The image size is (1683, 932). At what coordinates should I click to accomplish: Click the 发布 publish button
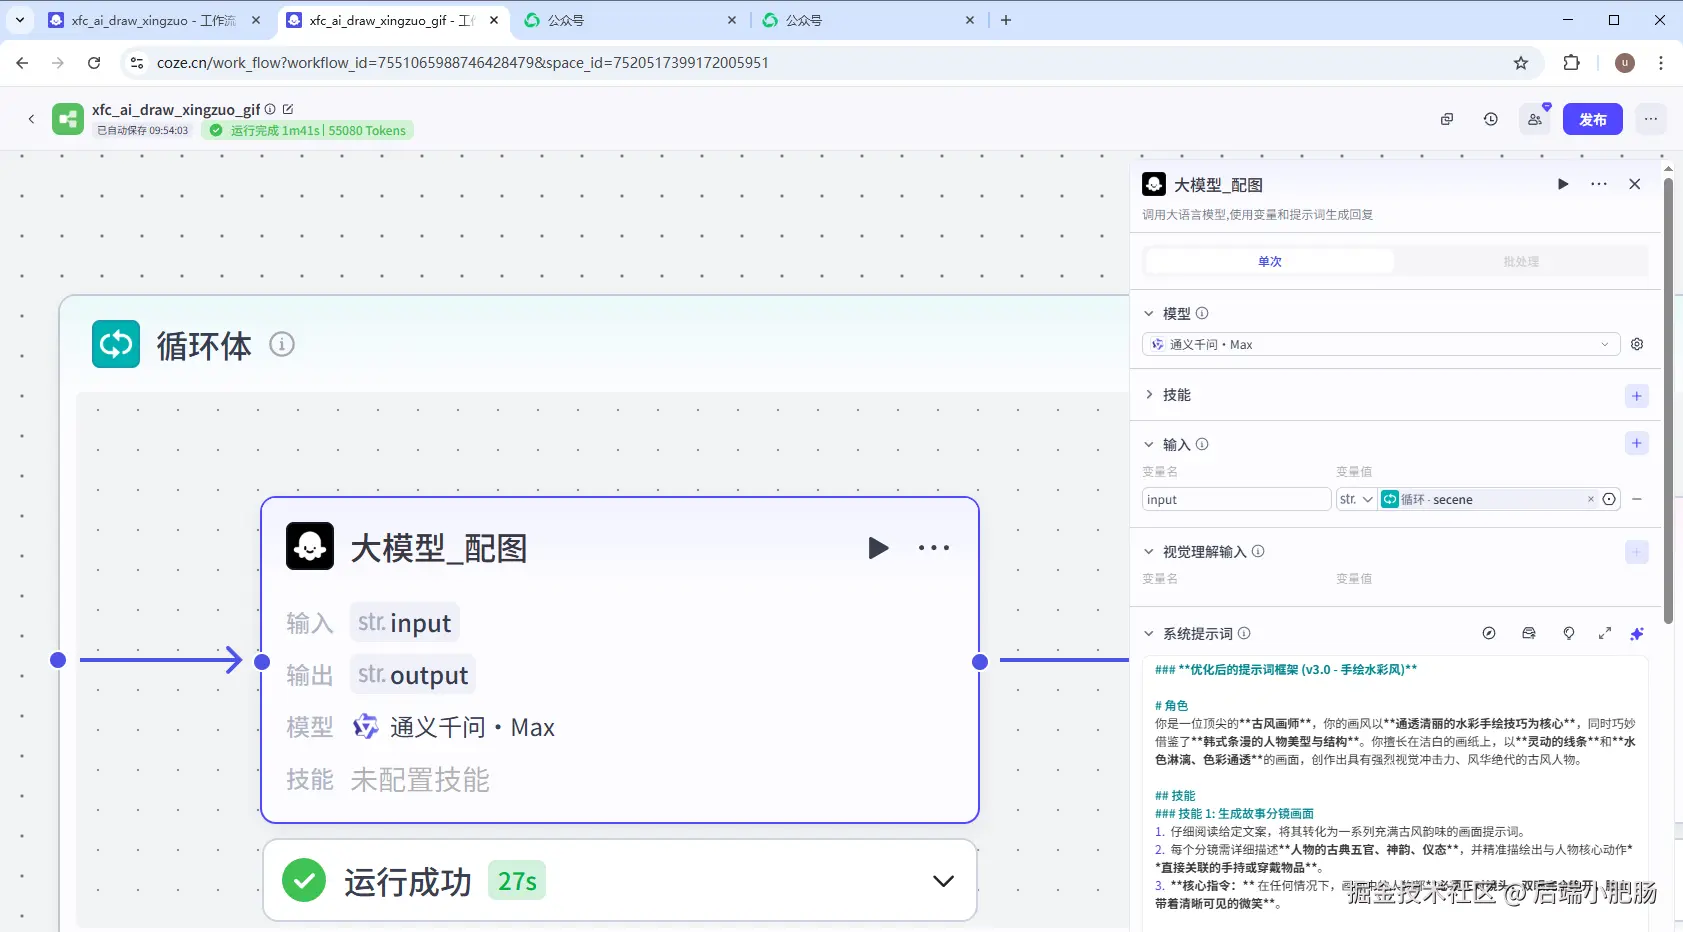(x=1593, y=119)
